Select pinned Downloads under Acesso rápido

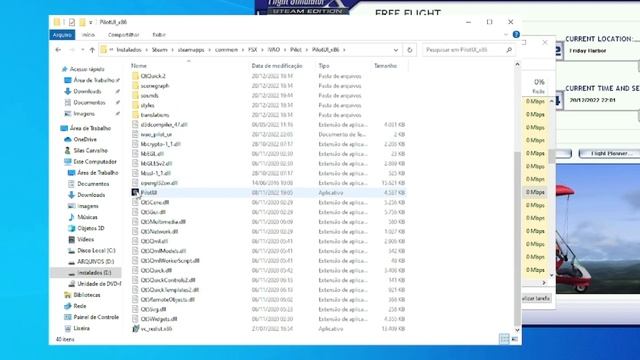87,91
